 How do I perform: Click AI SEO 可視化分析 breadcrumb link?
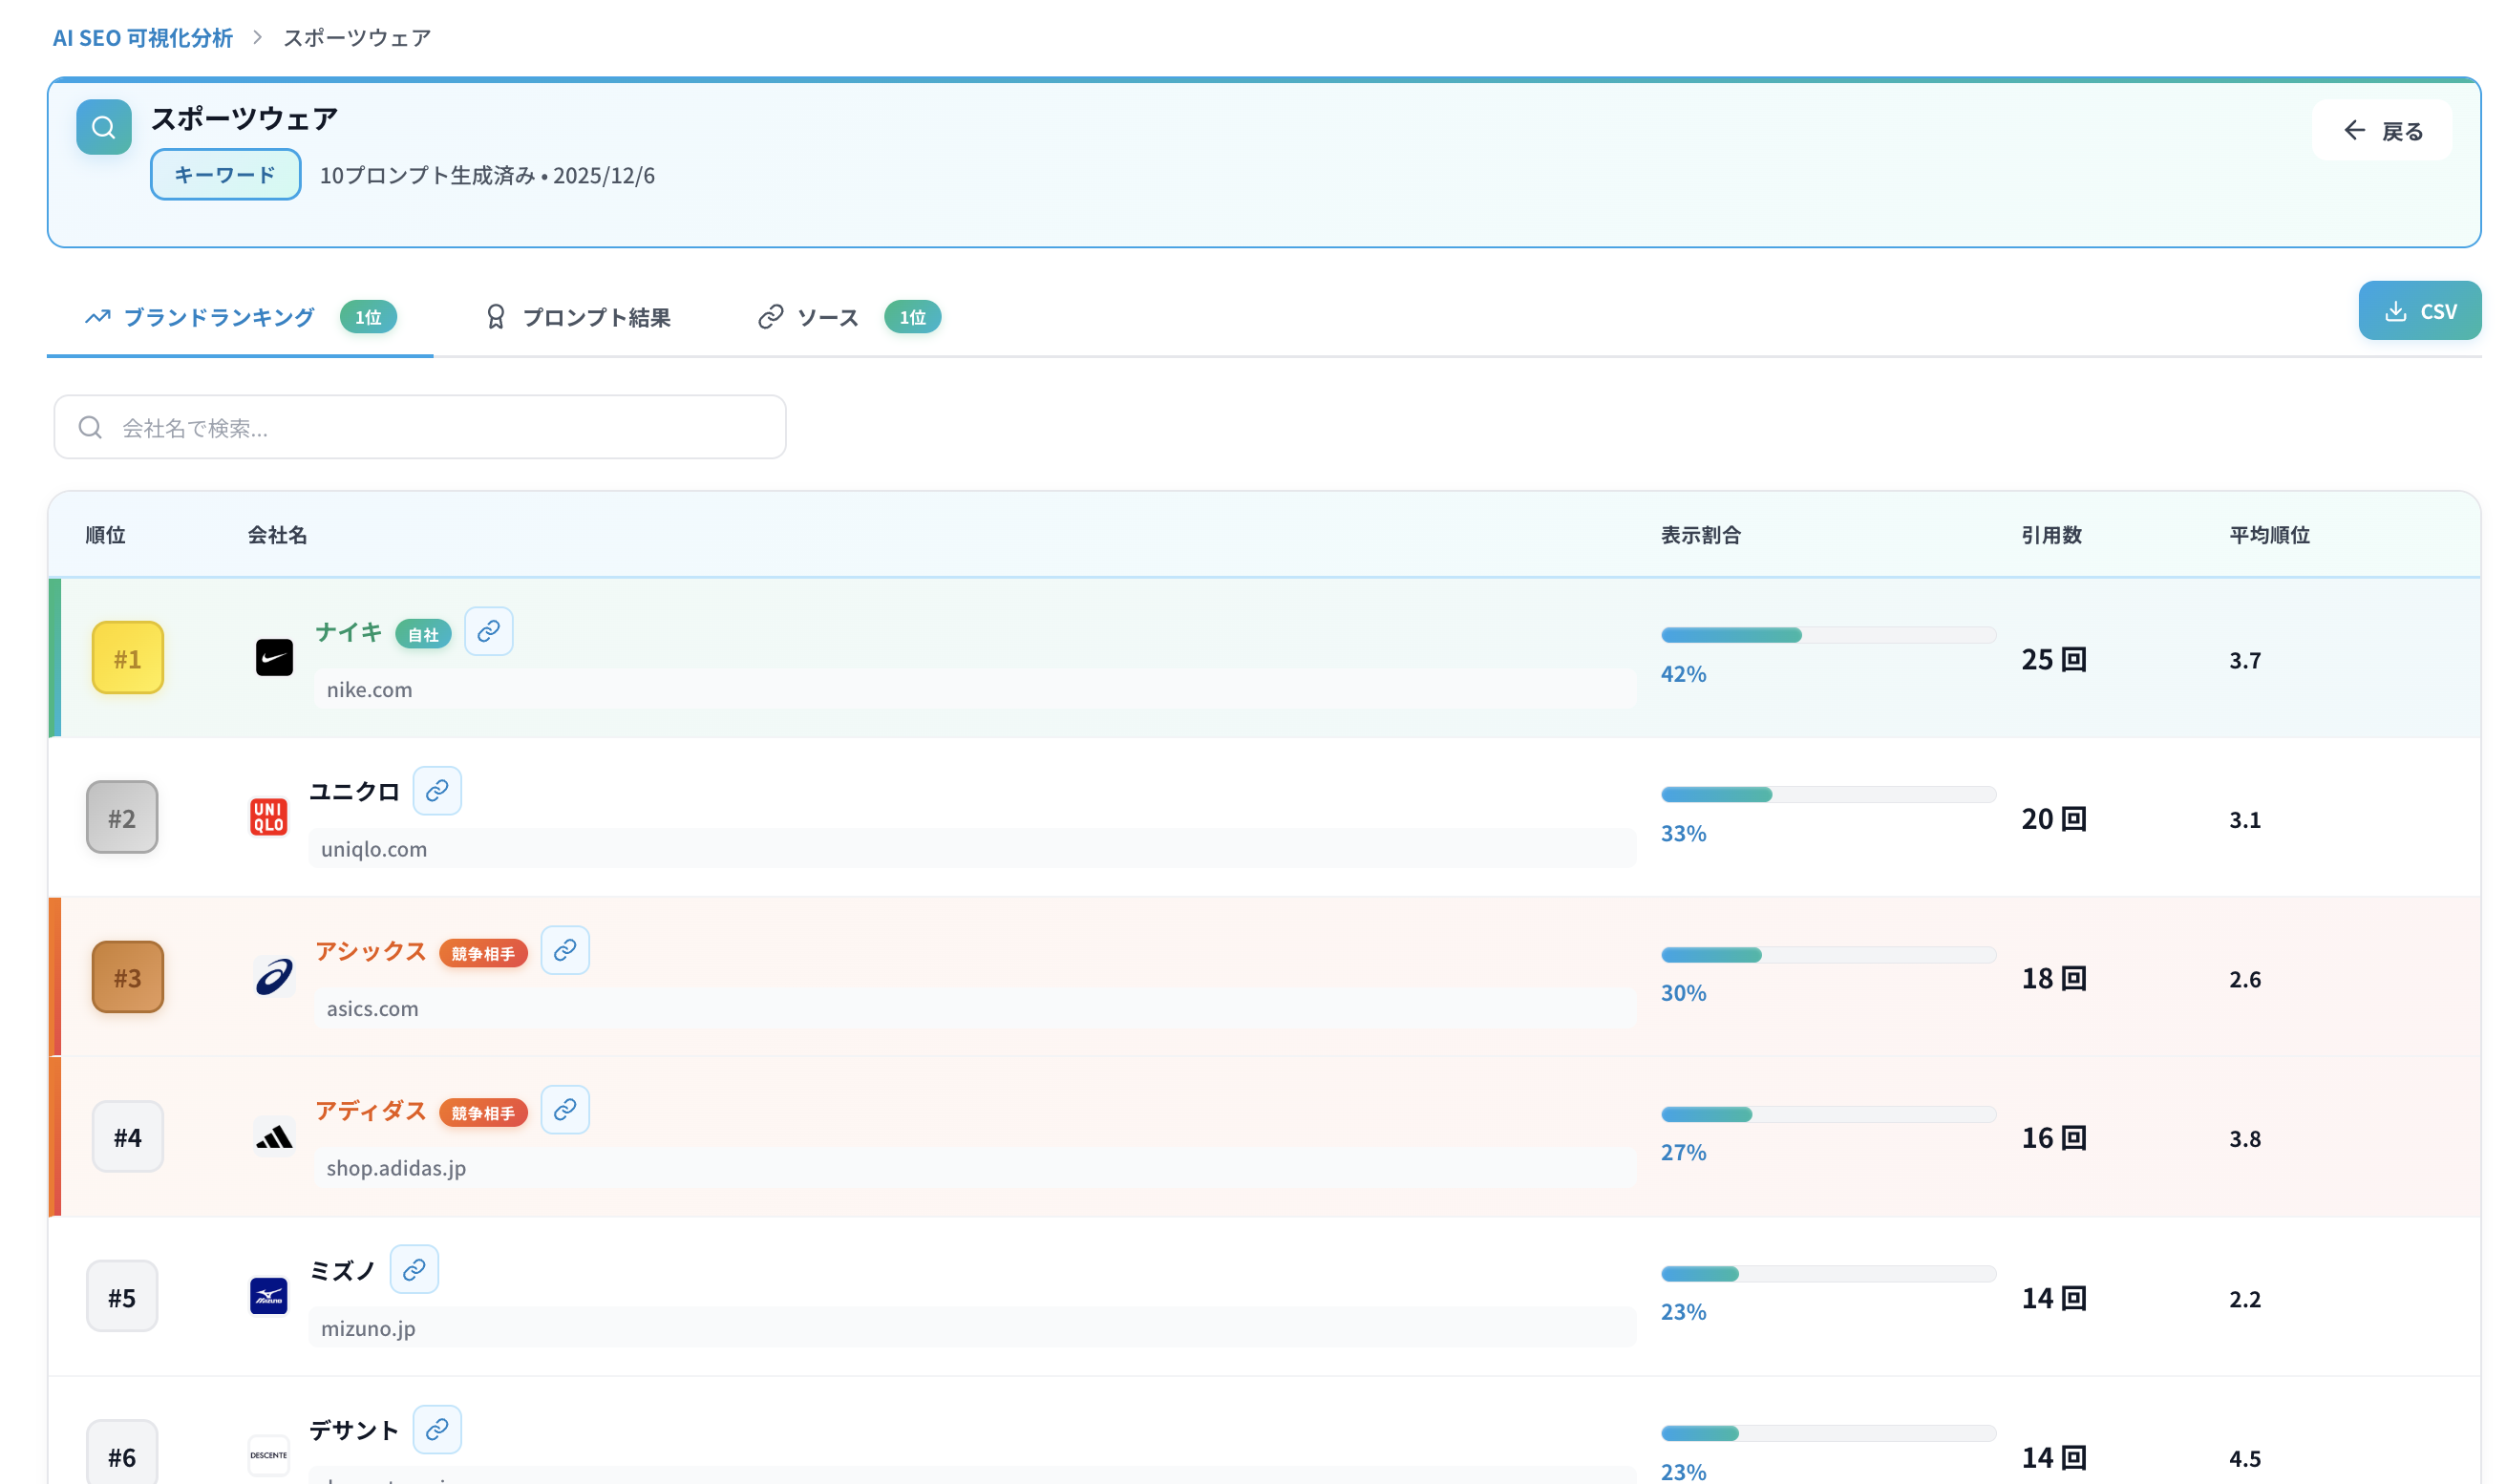[x=142, y=38]
